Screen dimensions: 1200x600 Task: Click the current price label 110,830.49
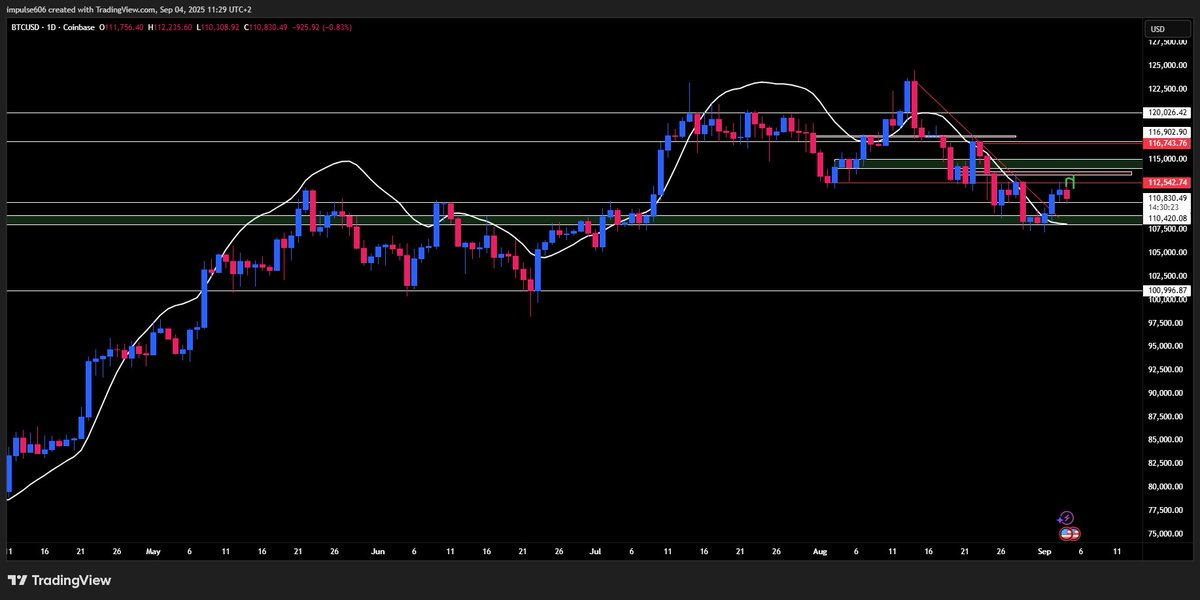click(x=1166, y=198)
